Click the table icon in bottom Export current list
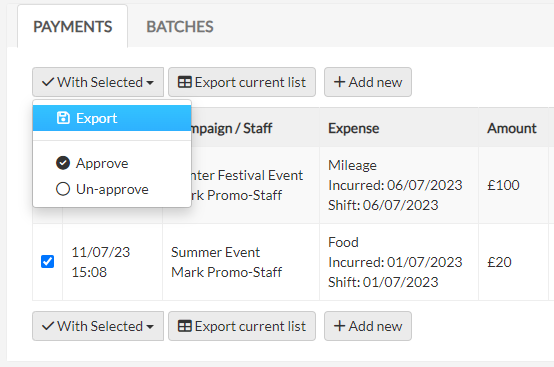The width and height of the screenshot is (554, 367). pyautogui.click(x=184, y=326)
